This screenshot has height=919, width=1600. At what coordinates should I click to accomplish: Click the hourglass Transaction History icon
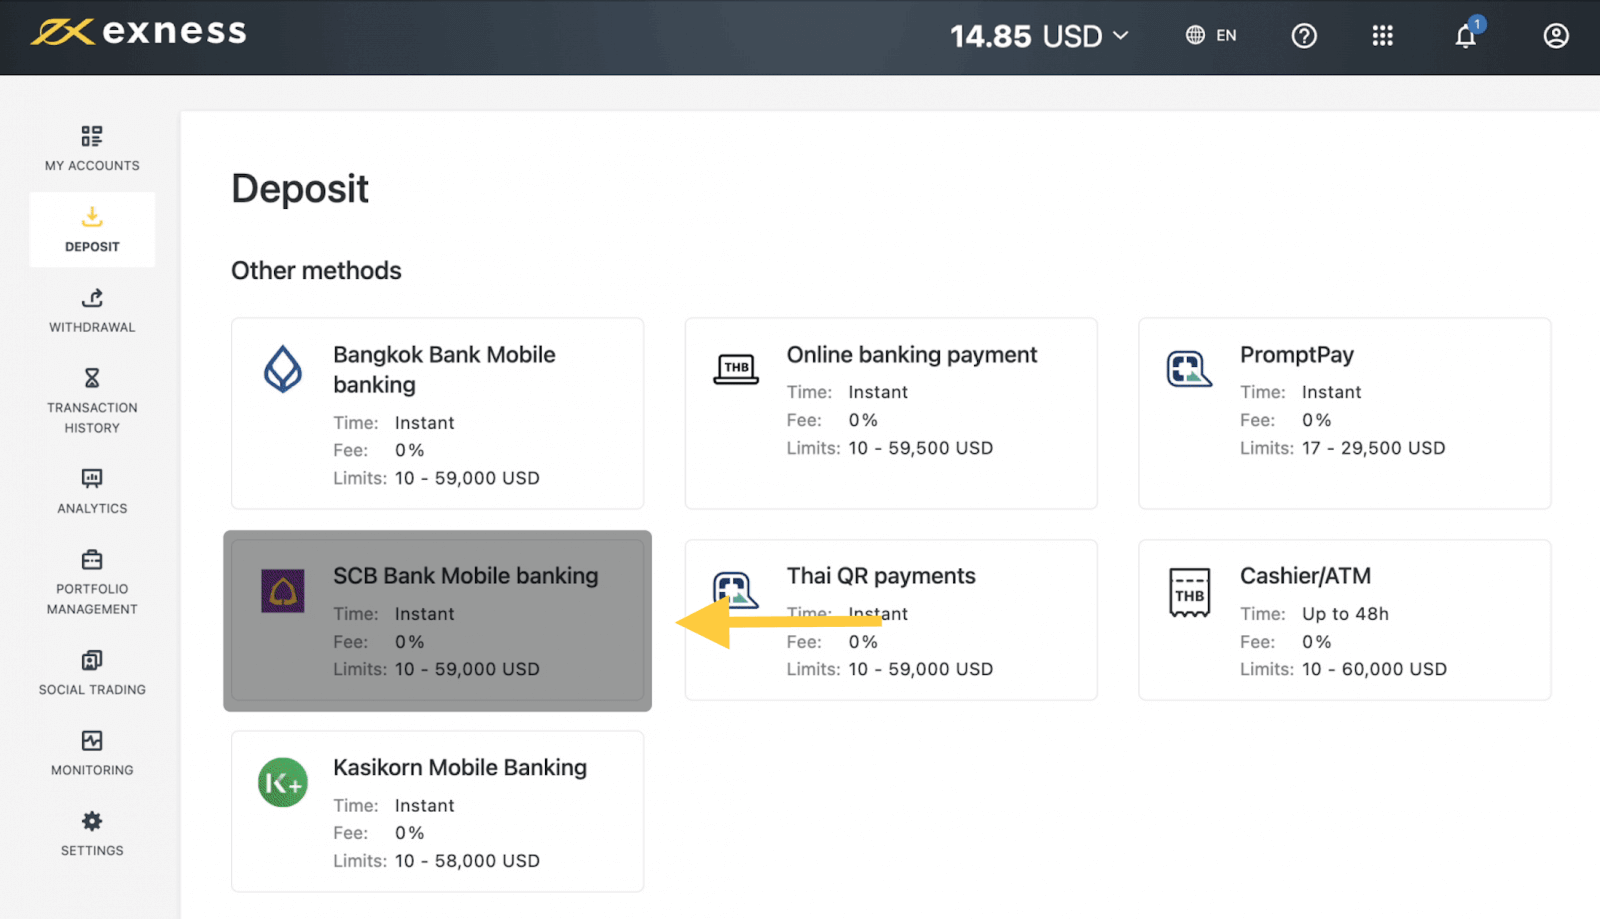pyautogui.click(x=92, y=378)
